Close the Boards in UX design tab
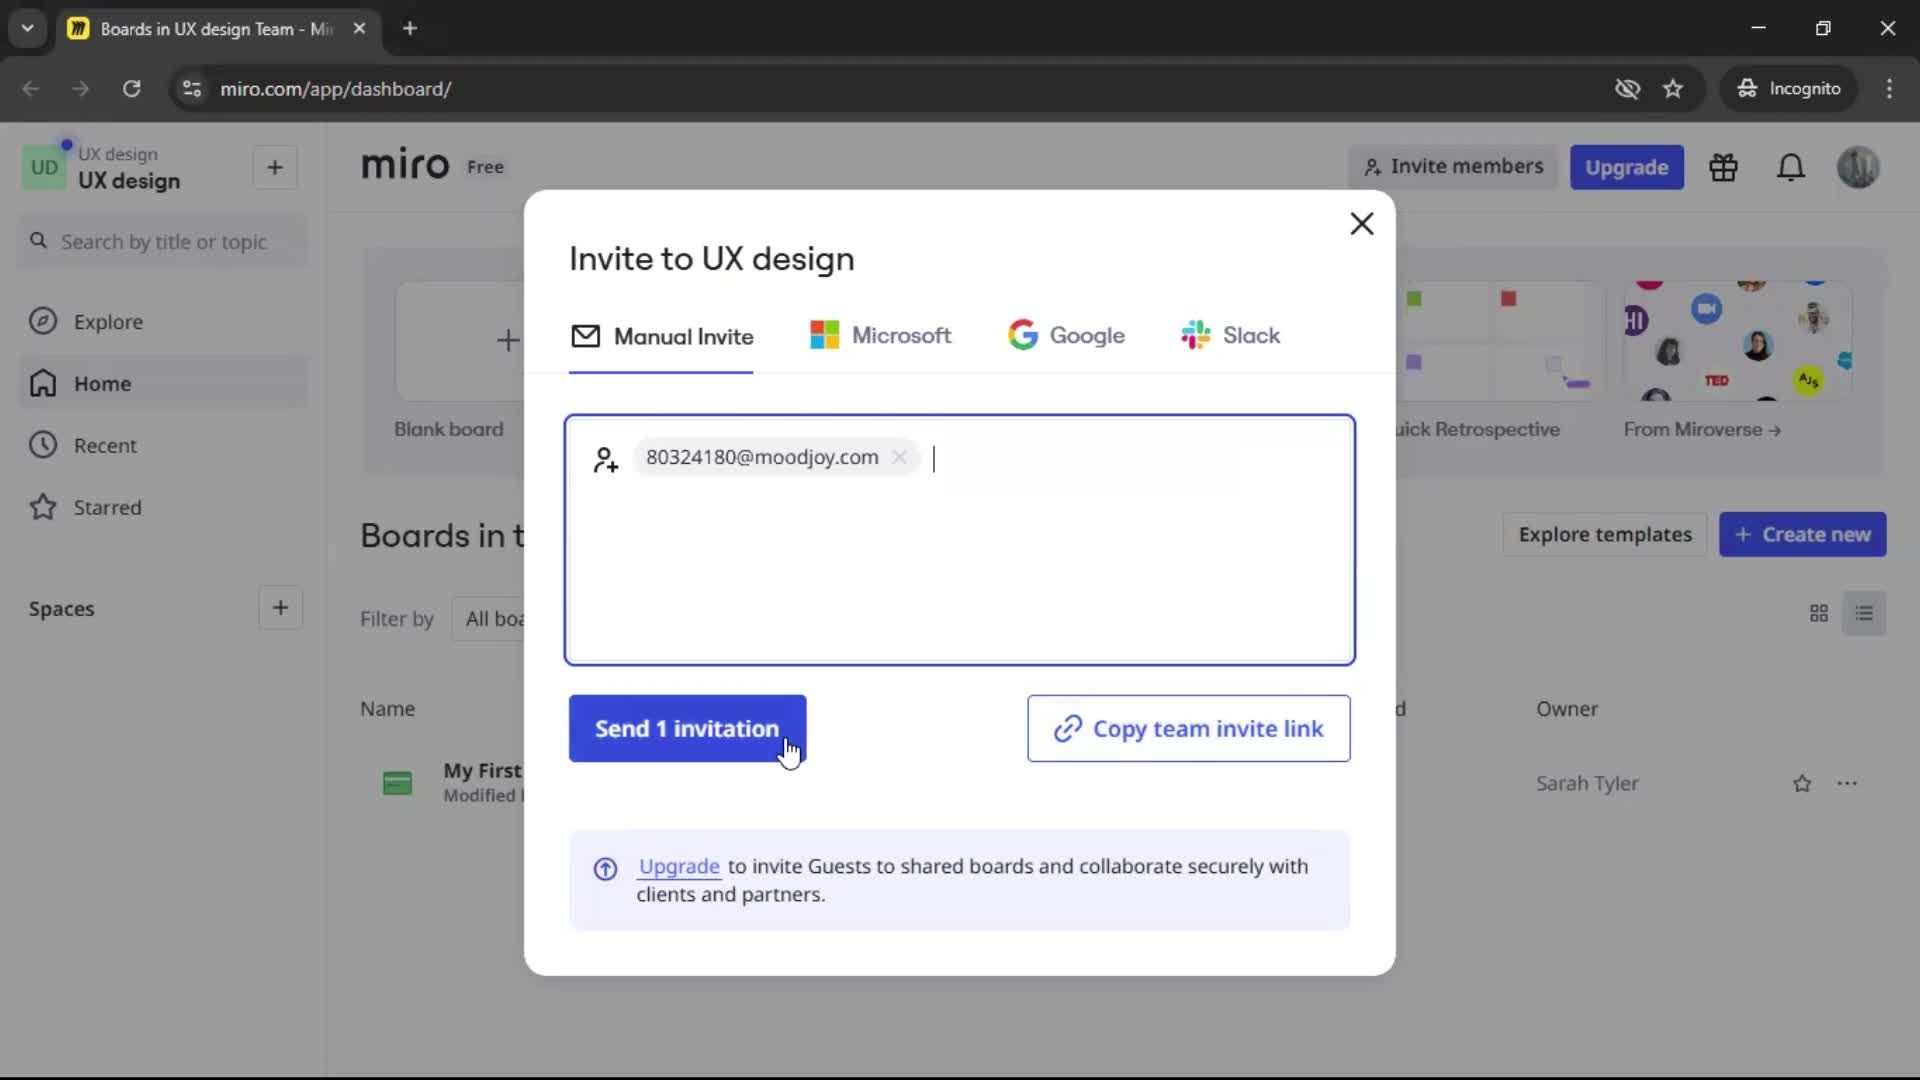Image resolution: width=1920 pixels, height=1080 pixels. pos(359,29)
